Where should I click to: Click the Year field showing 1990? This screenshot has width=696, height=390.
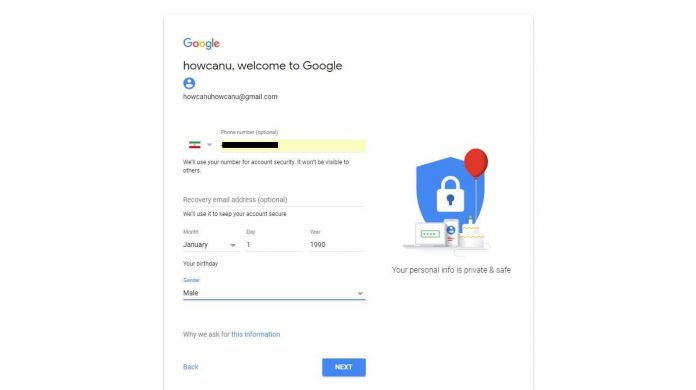[337, 244]
